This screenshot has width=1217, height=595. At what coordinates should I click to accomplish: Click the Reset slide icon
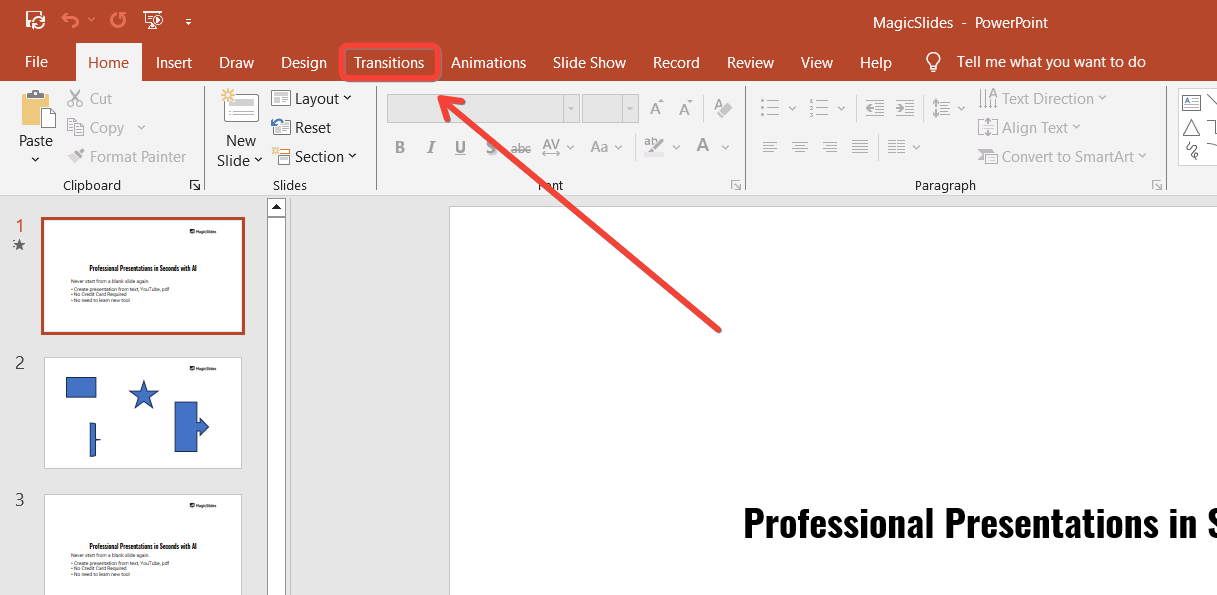tap(281, 128)
